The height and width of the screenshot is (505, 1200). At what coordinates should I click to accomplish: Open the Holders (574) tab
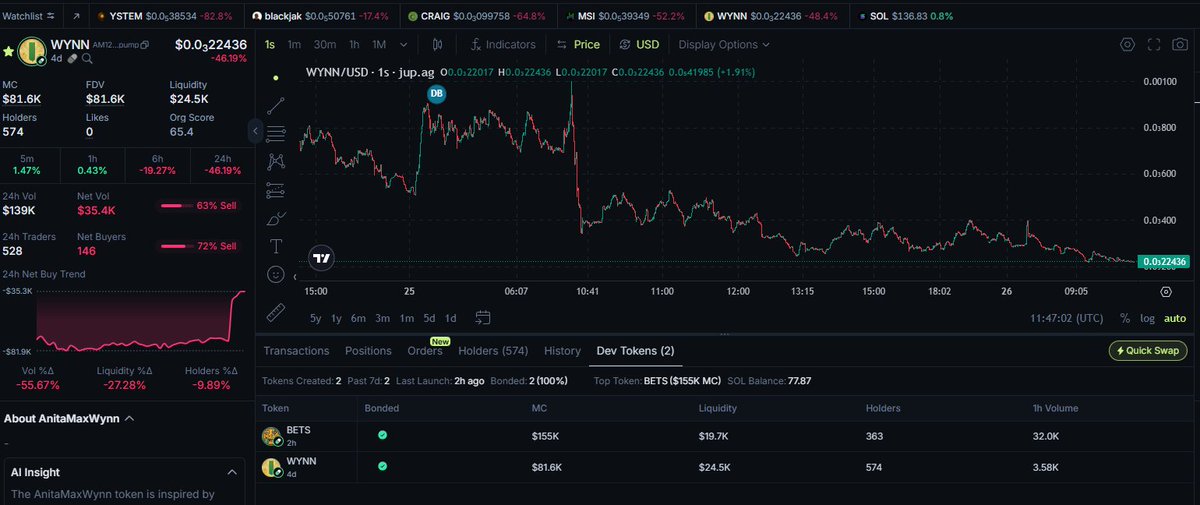coord(493,351)
